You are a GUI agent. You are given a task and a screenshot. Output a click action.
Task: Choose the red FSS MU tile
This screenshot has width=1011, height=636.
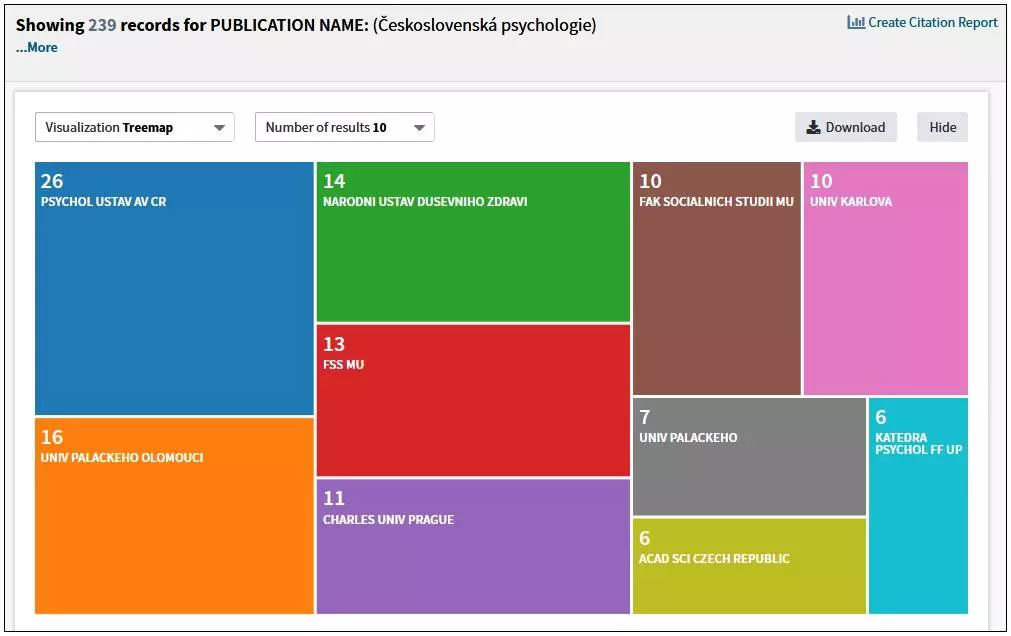[x=473, y=400]
